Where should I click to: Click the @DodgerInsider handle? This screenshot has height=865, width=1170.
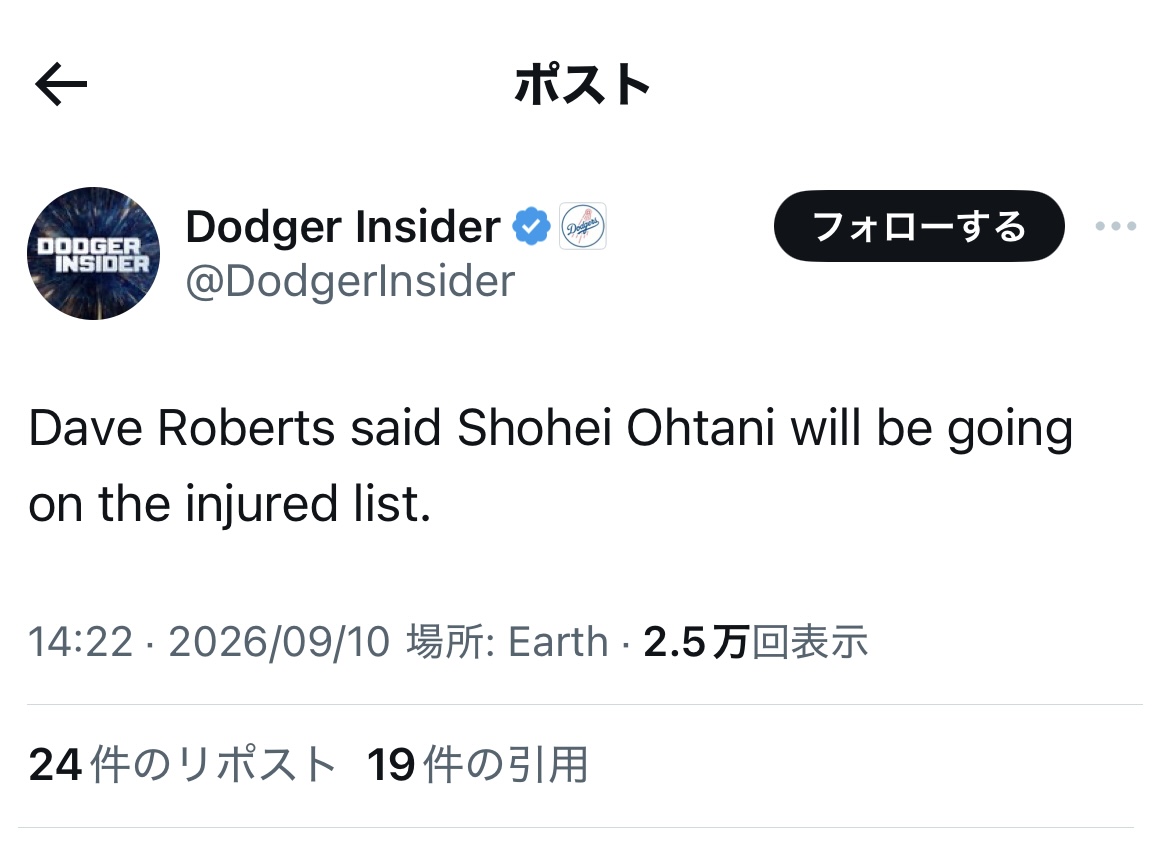(x=350, y=282)
